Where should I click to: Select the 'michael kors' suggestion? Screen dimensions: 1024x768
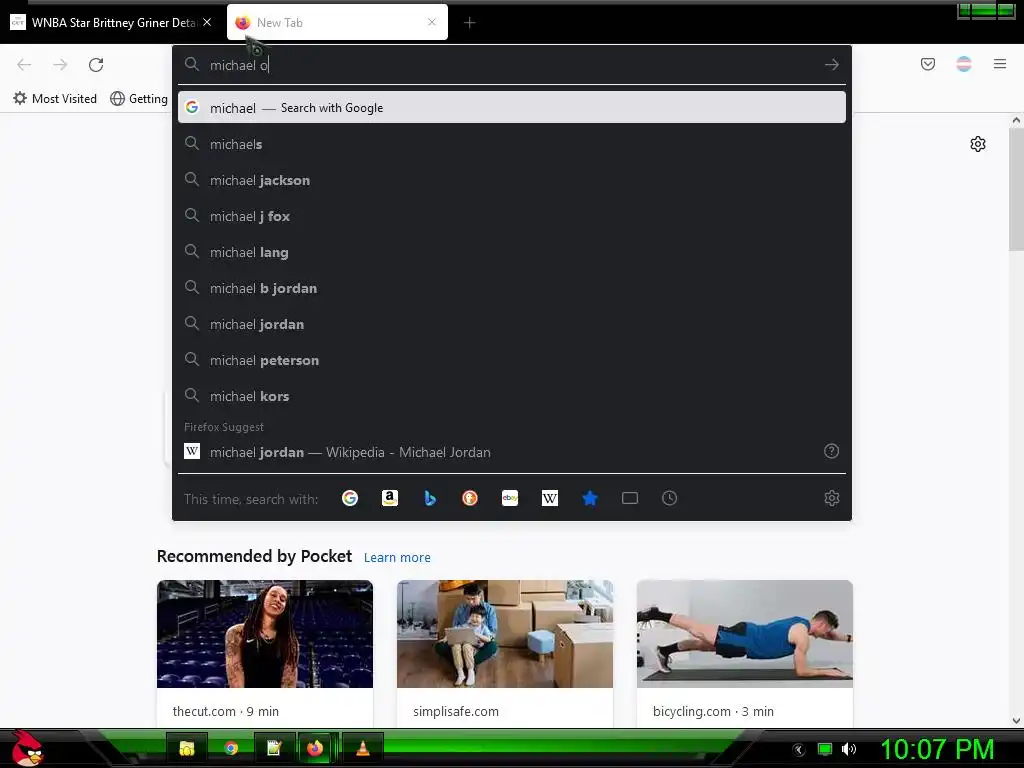[x=511, y=396]
